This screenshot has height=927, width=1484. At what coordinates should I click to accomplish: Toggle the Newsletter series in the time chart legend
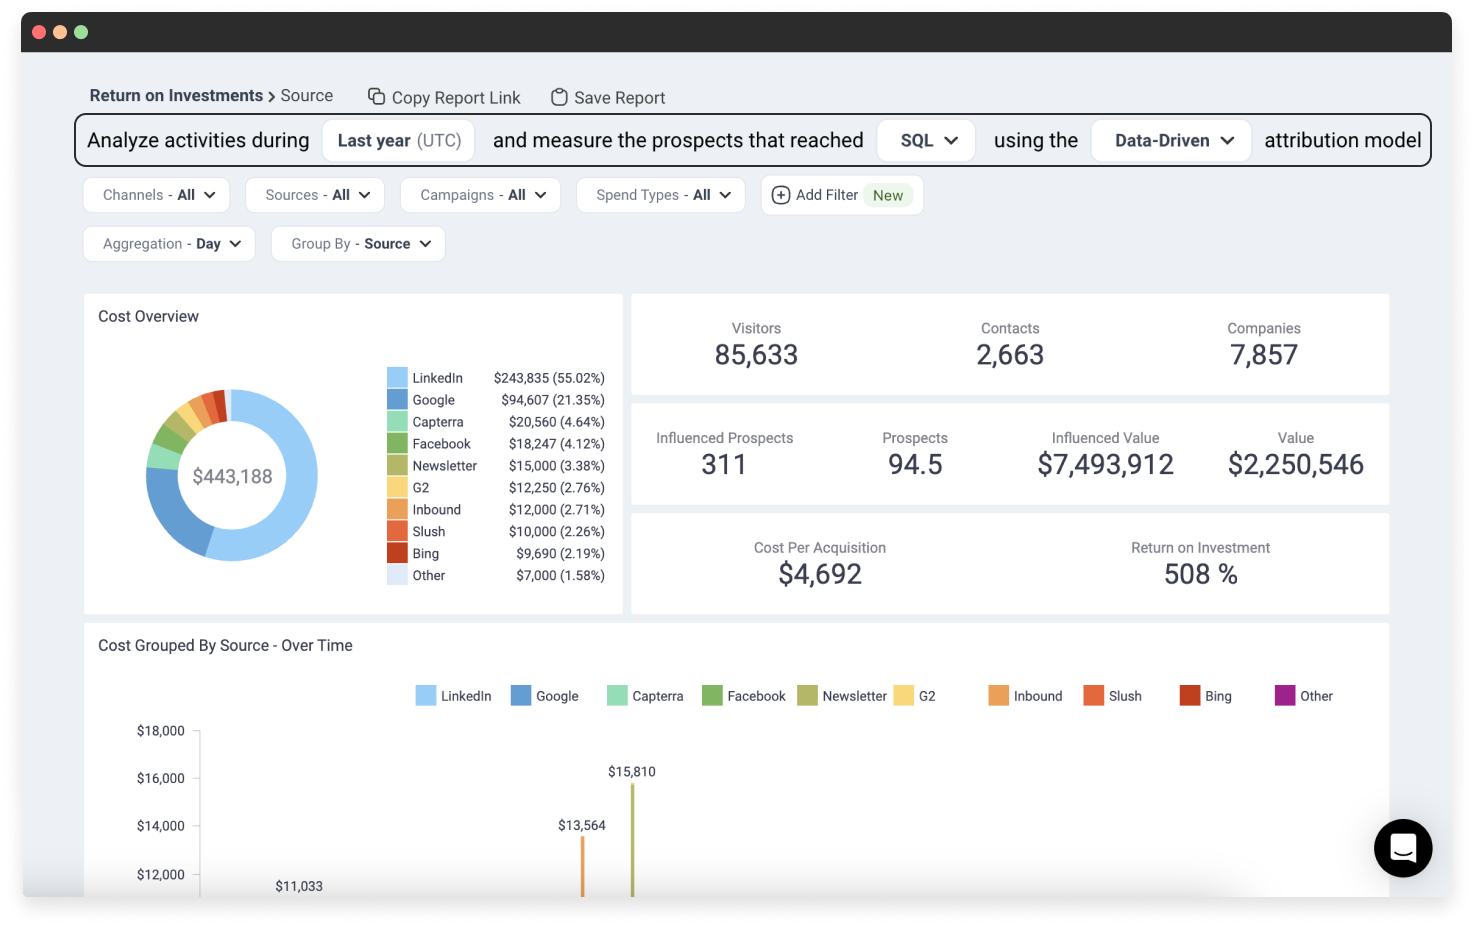[x=808, y=695]
